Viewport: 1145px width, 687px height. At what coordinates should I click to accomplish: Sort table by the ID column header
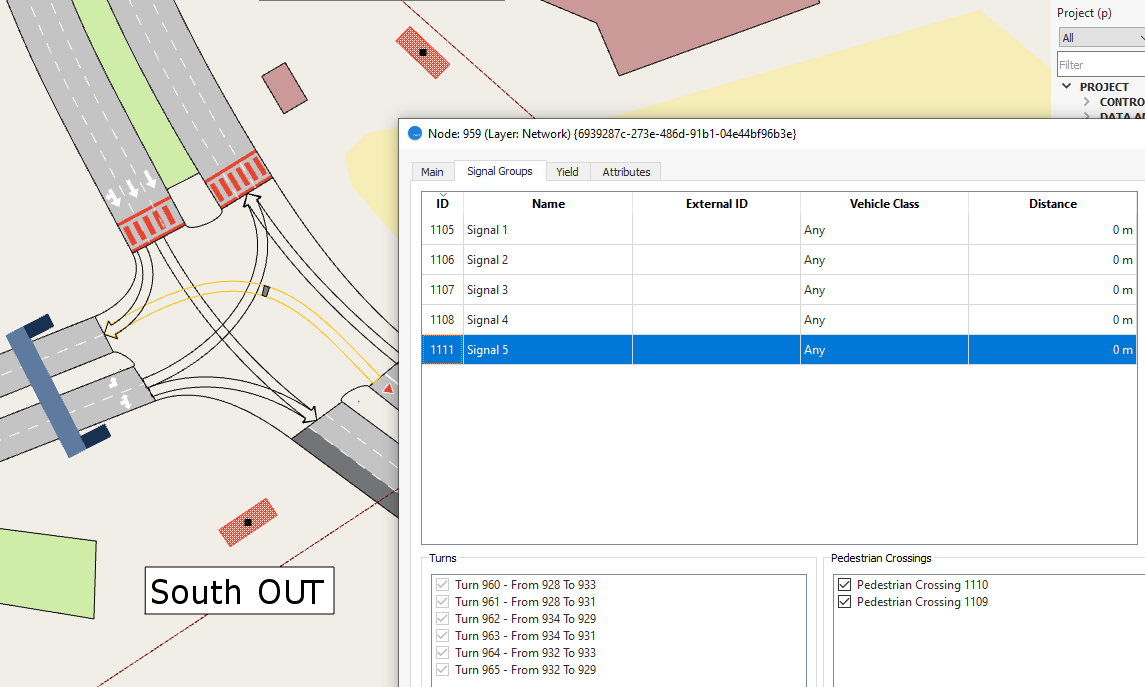point(442,204)
